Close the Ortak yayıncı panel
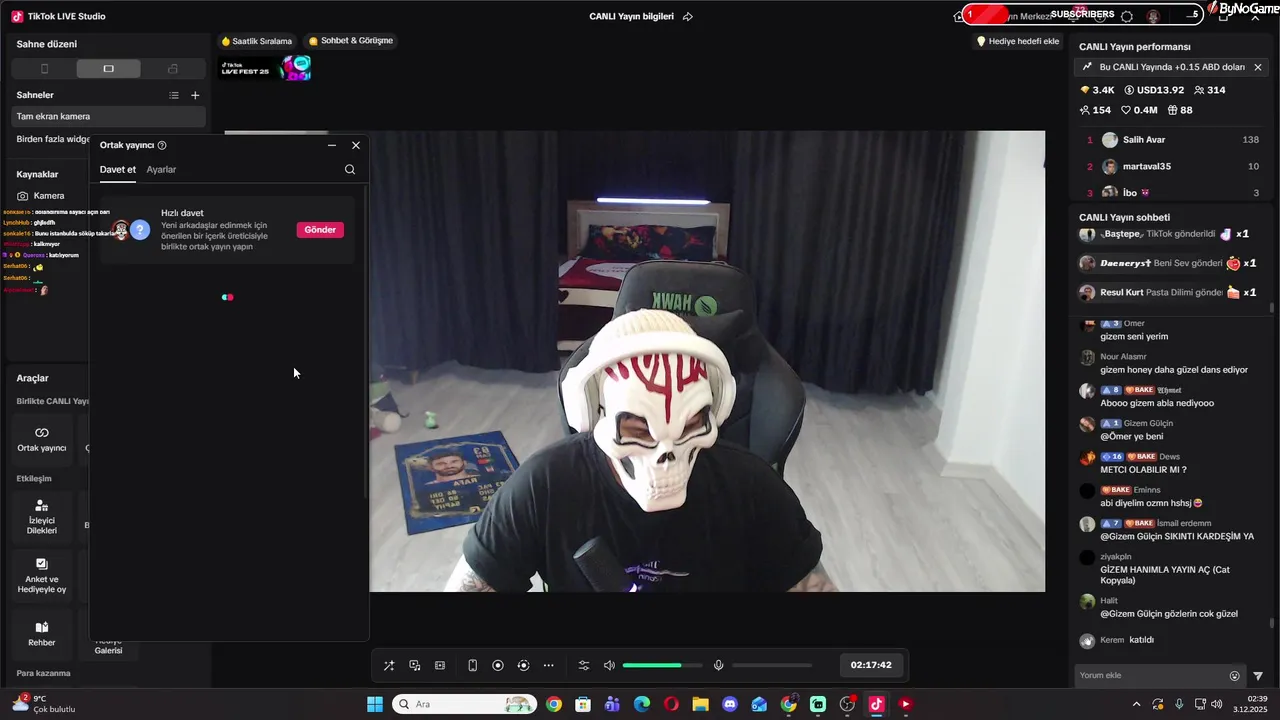The image size is (1280, 720). pos(356,145)
